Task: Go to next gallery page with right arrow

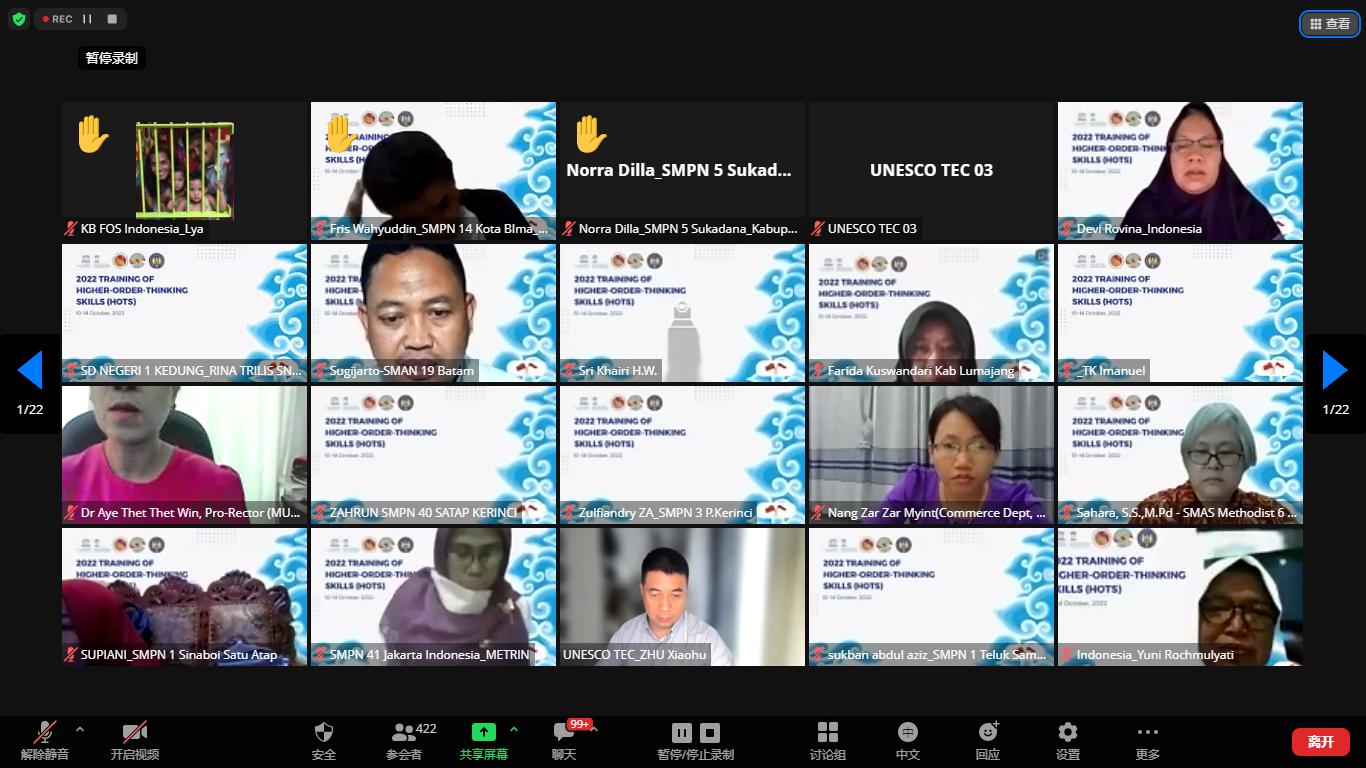Action: coord(1335,370)
